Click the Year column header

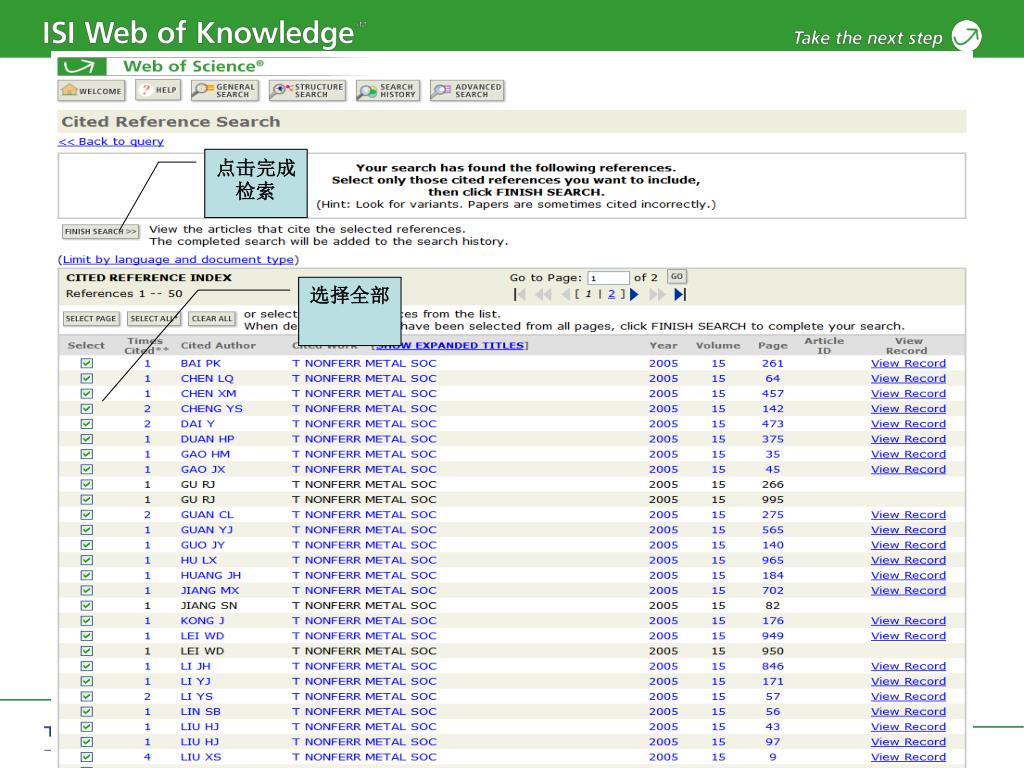click(x=663, y=345)
